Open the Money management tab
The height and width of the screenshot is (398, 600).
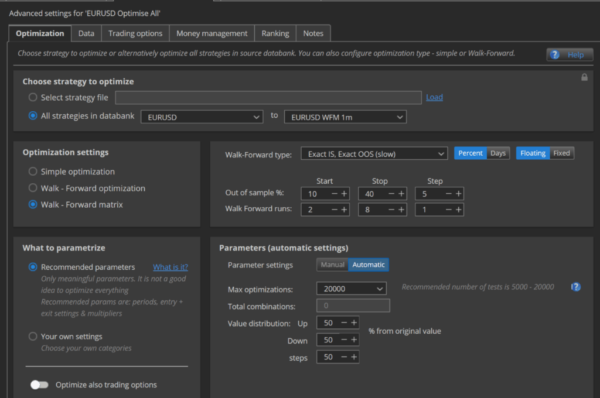point(212,33)
